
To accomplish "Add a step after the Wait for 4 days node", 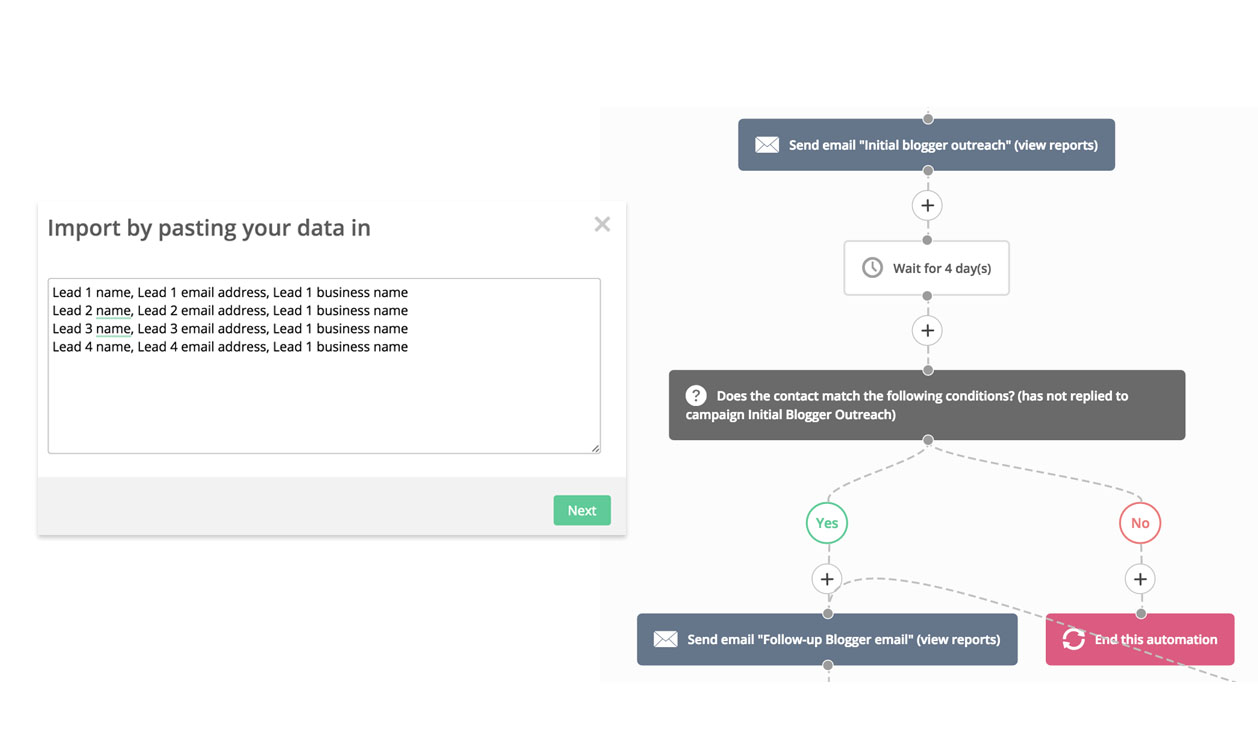I will [927, 330].
